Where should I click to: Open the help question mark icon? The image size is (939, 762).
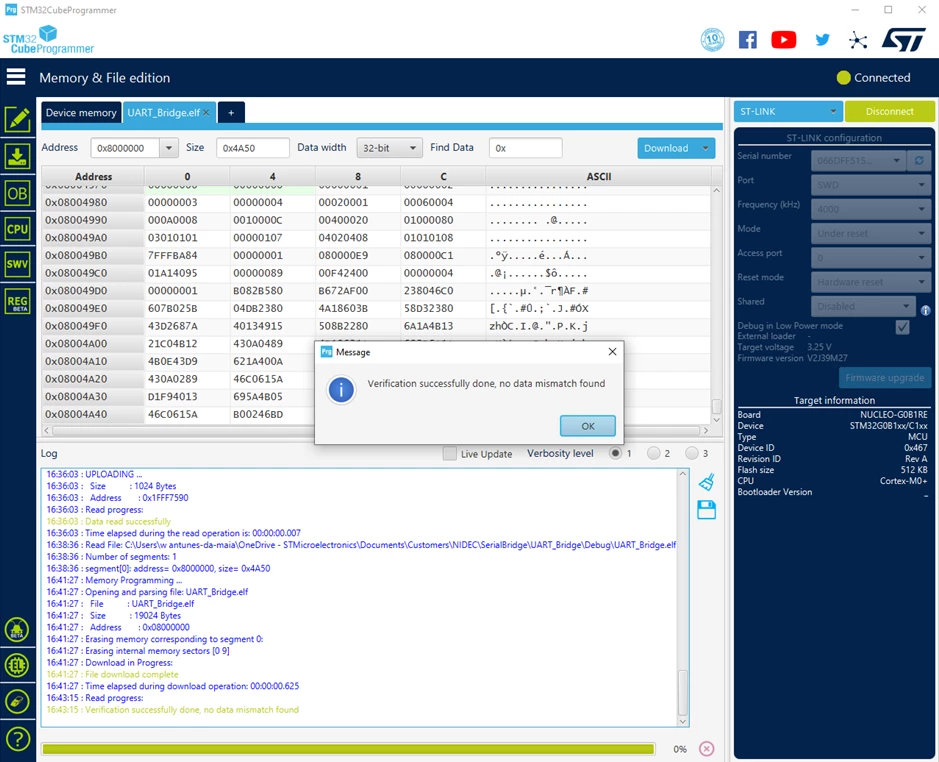17,739
